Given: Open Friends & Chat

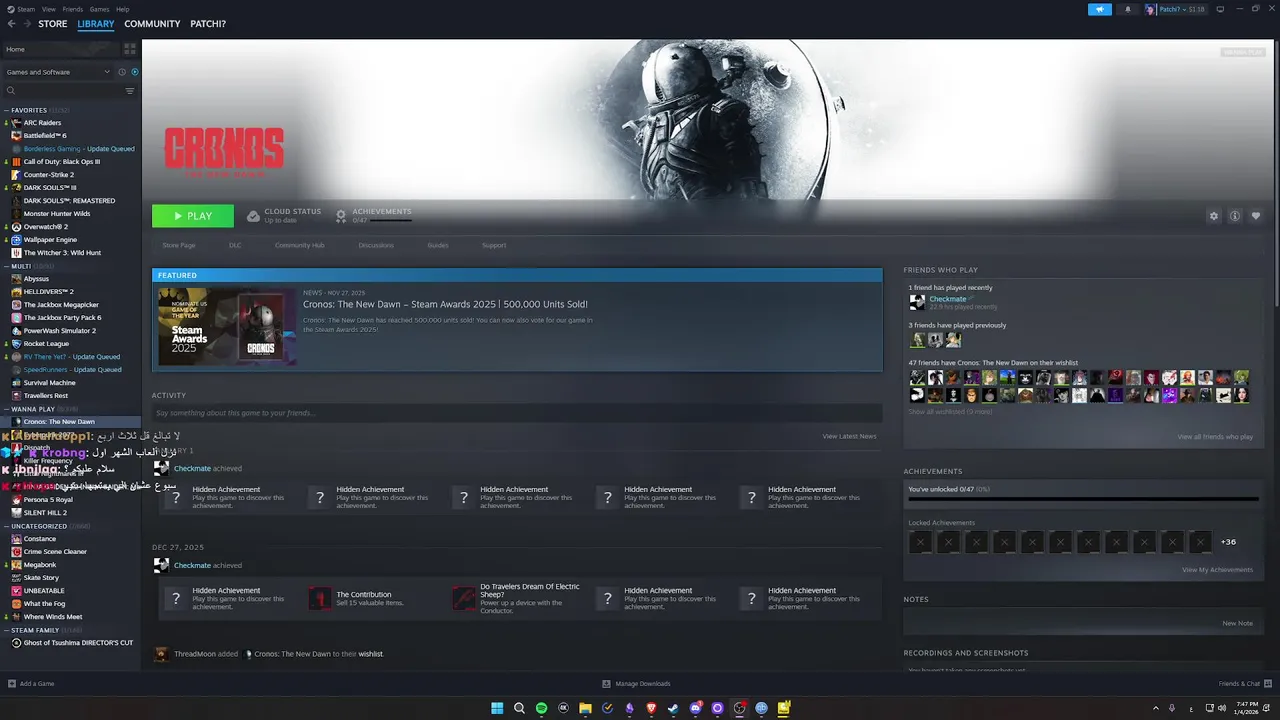Looking at the screenshot, I should click(1243, 684).
